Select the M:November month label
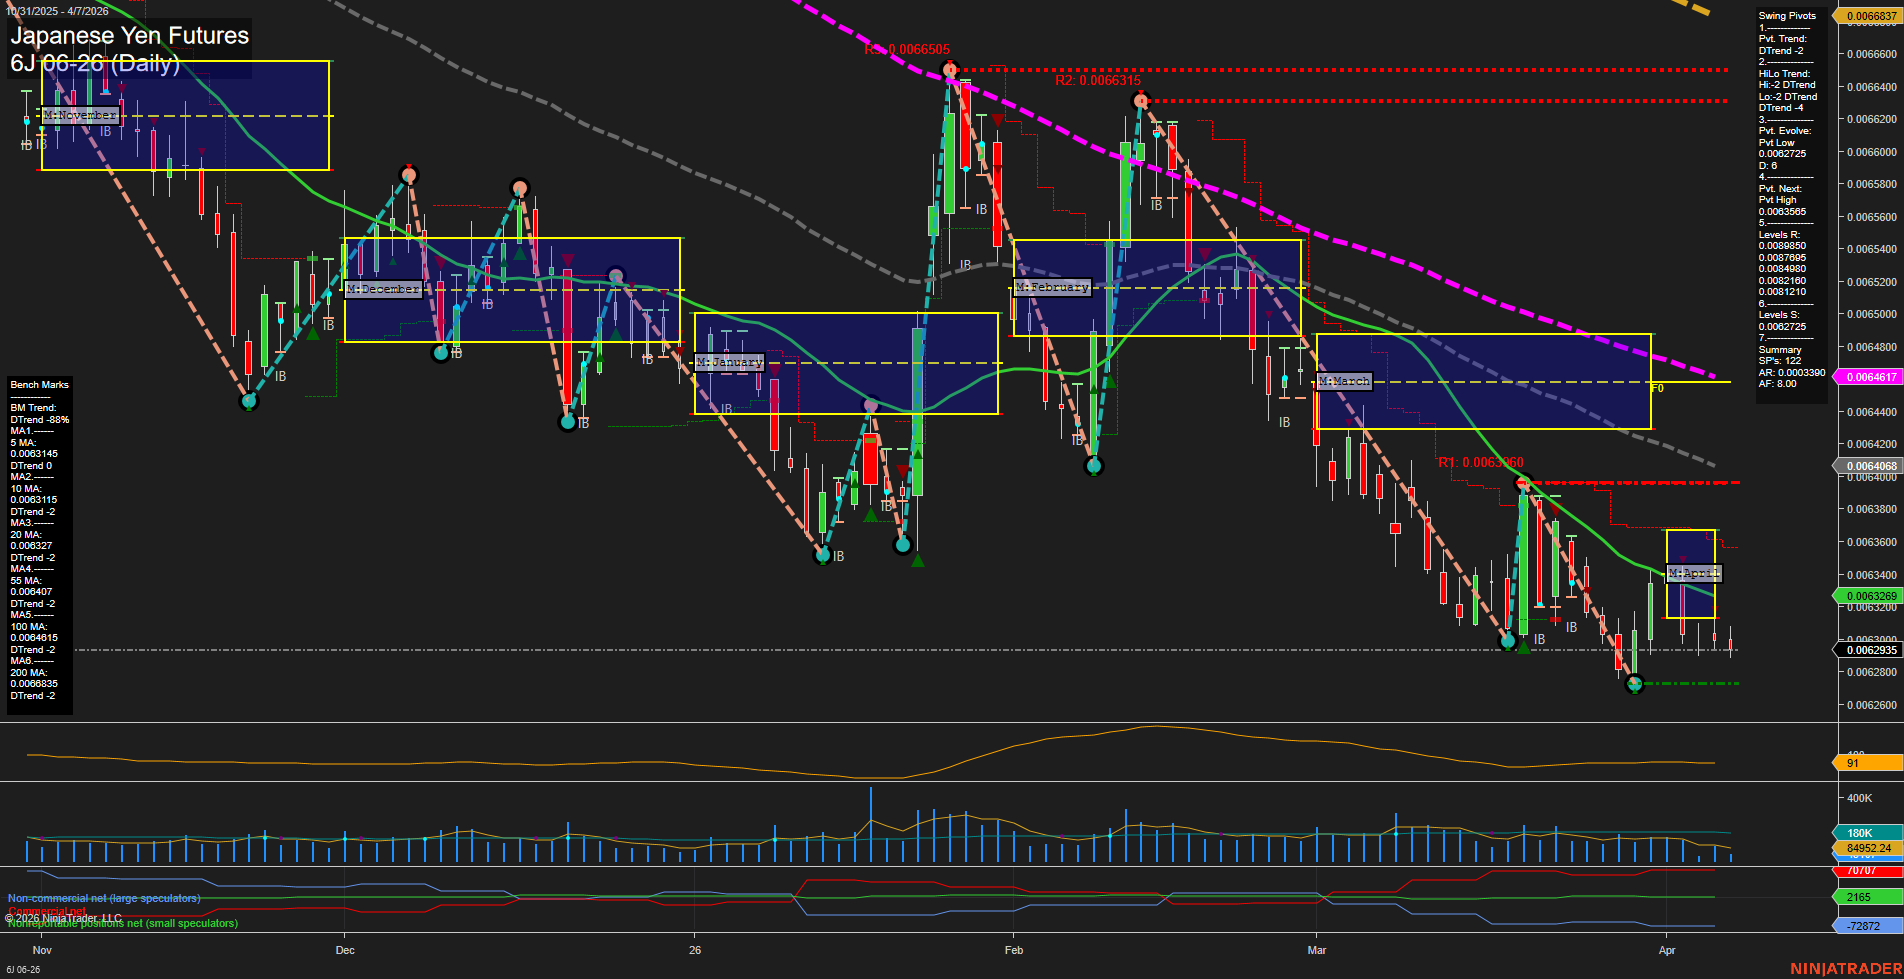 [79, 115]
